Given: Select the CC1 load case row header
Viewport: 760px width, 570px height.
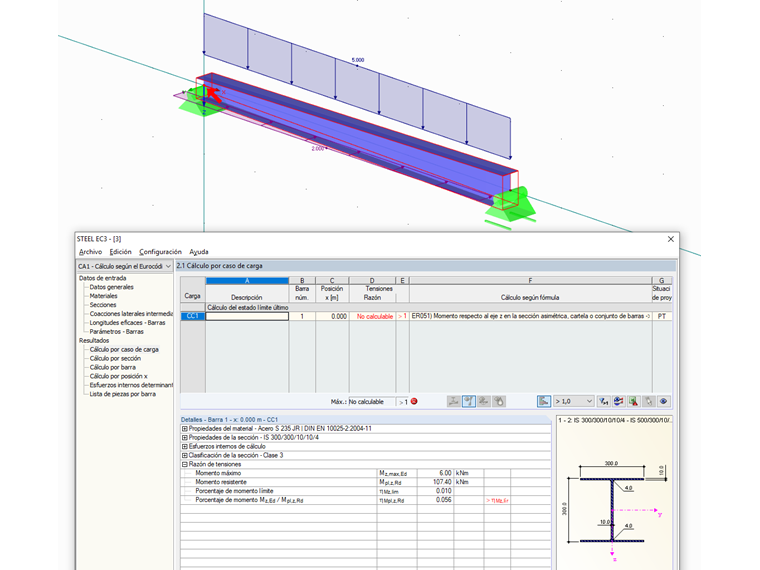Looking at the screenshot, I should tap(192, 316).
